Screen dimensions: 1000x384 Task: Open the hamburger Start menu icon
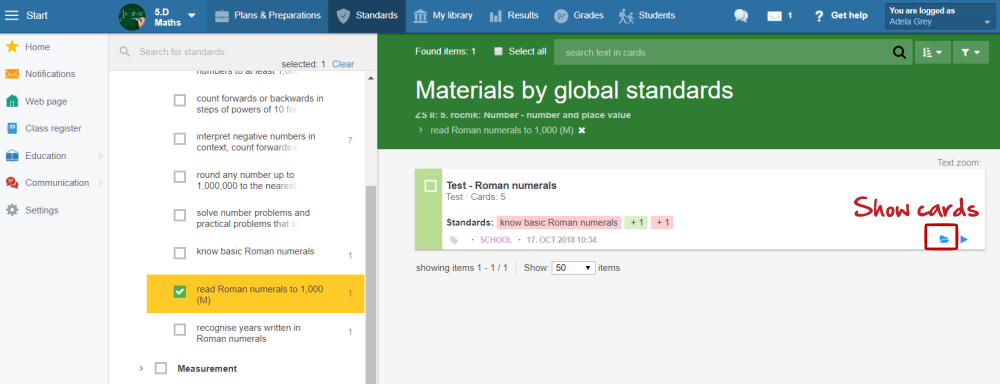[11, 15]
